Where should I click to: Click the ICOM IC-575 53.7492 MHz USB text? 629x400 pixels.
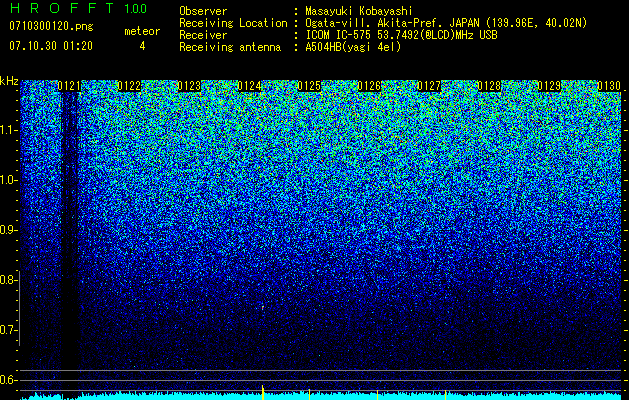click(401, 35)
